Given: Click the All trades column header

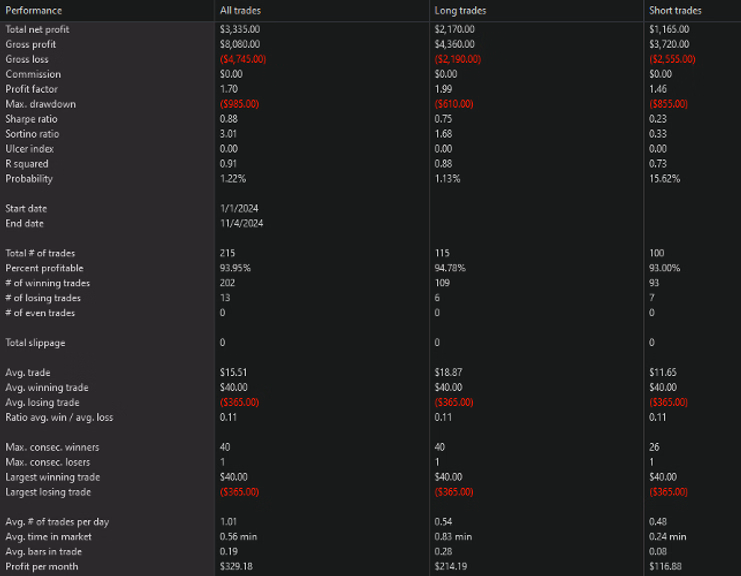Looking at the screenshot, I should tap(241, 10).
